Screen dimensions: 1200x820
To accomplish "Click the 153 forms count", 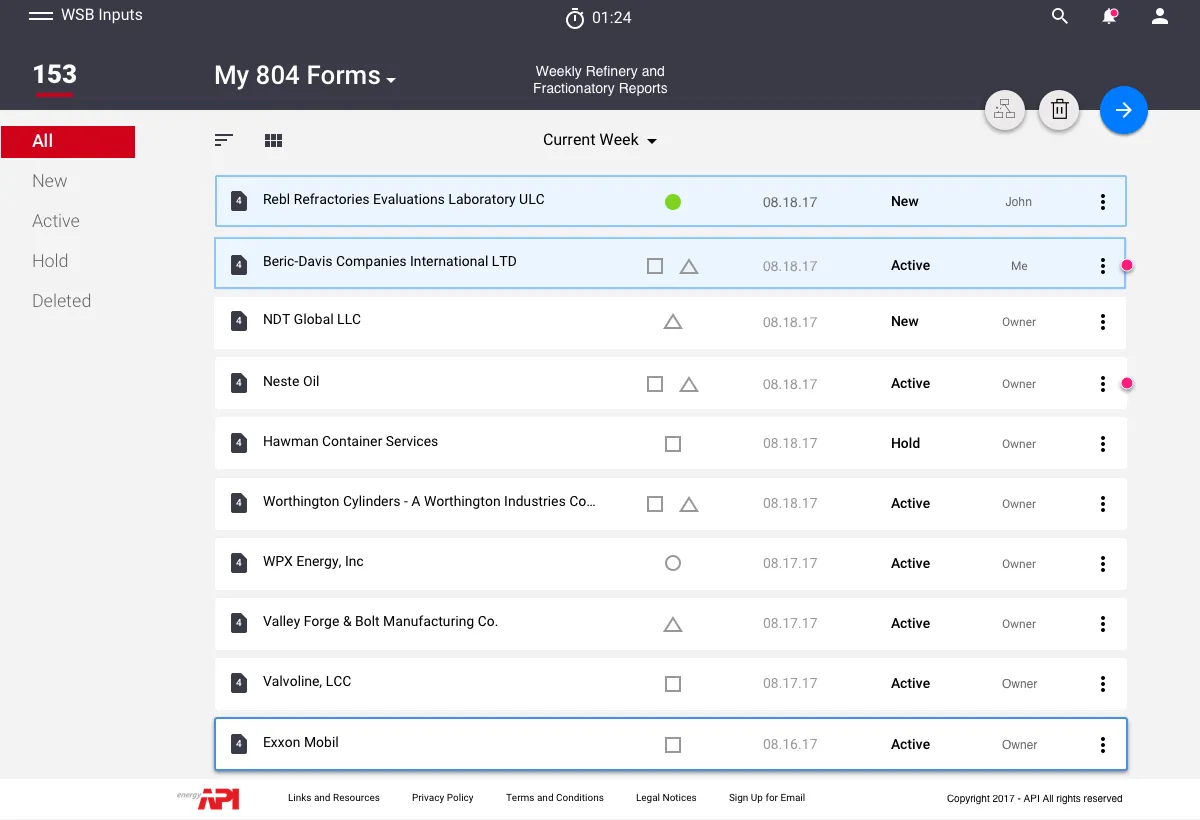I will [54, 75].
